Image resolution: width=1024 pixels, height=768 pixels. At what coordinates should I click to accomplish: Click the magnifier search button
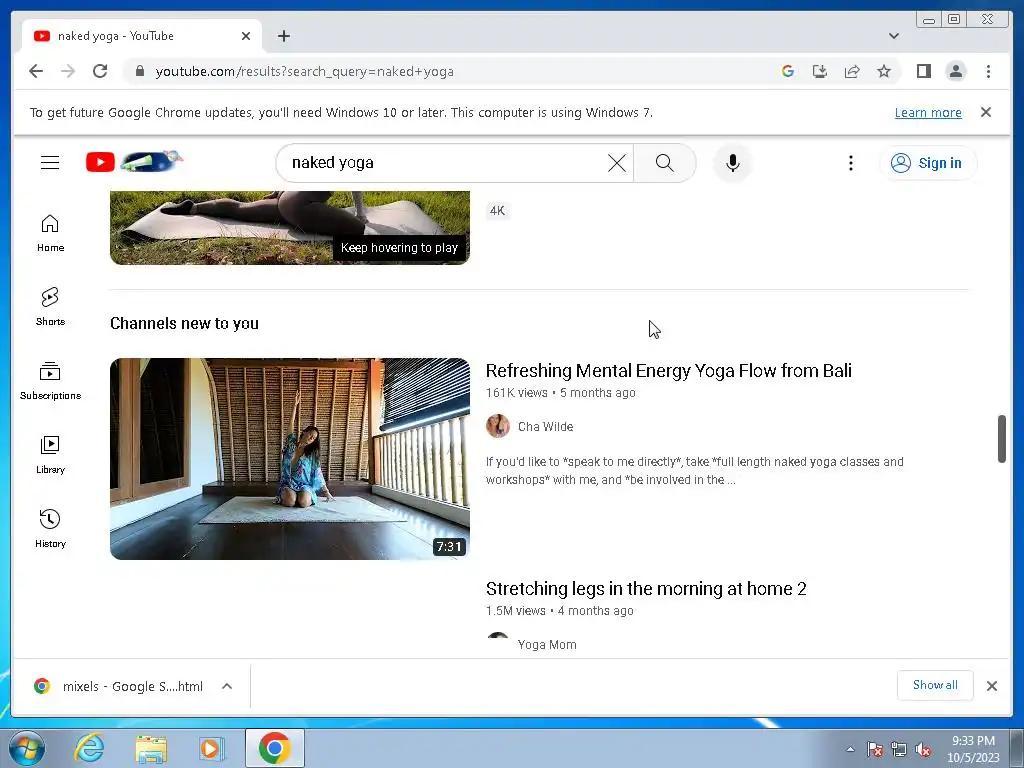point(664,163)
